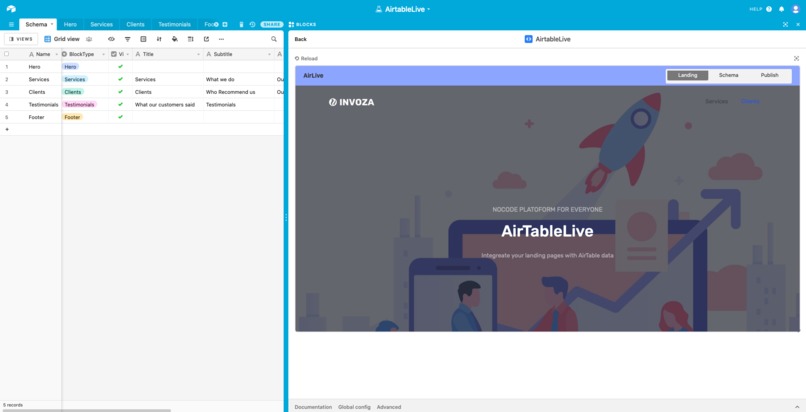Click the Footer BlockType yellow tag
806x412 pixels.
tap(72, 117)
